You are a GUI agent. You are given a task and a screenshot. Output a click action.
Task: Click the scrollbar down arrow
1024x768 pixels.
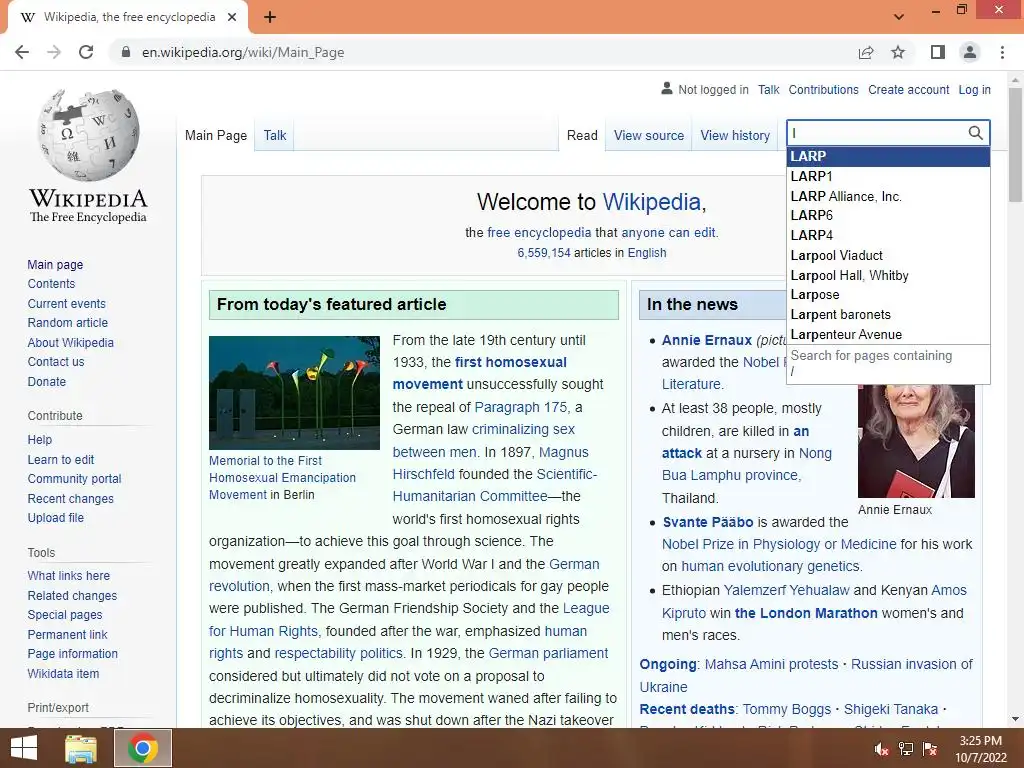[x=1016, y=719]
